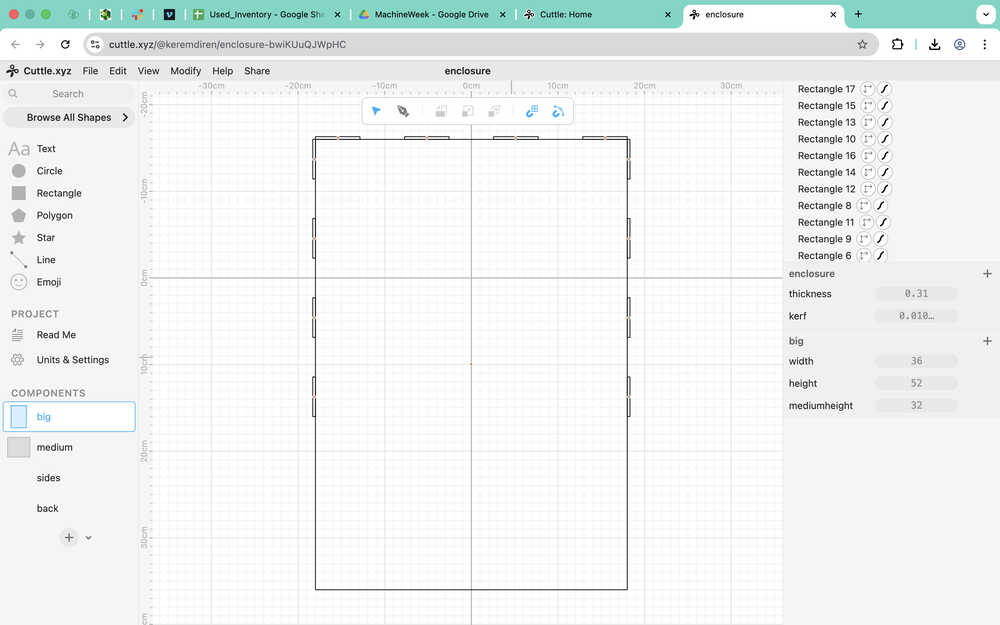Select the sides component
1000x625 pixels.
point(69,478)
